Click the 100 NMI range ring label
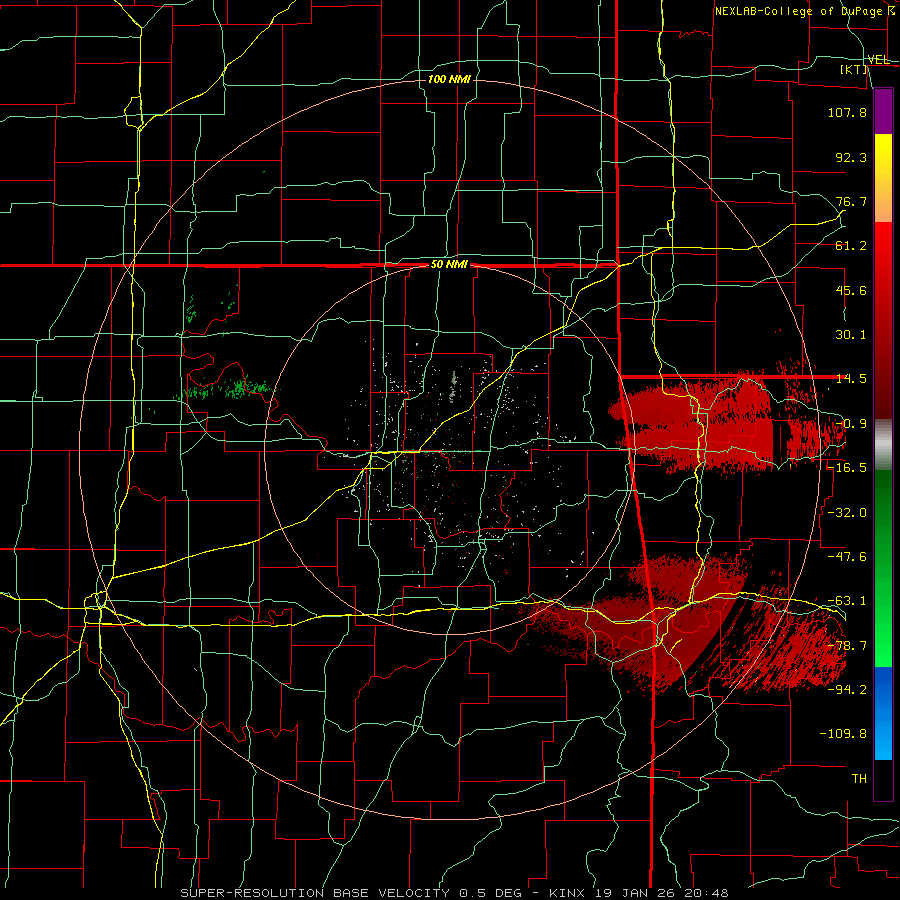This screenshot has height=900, width=900. (449, 79)
